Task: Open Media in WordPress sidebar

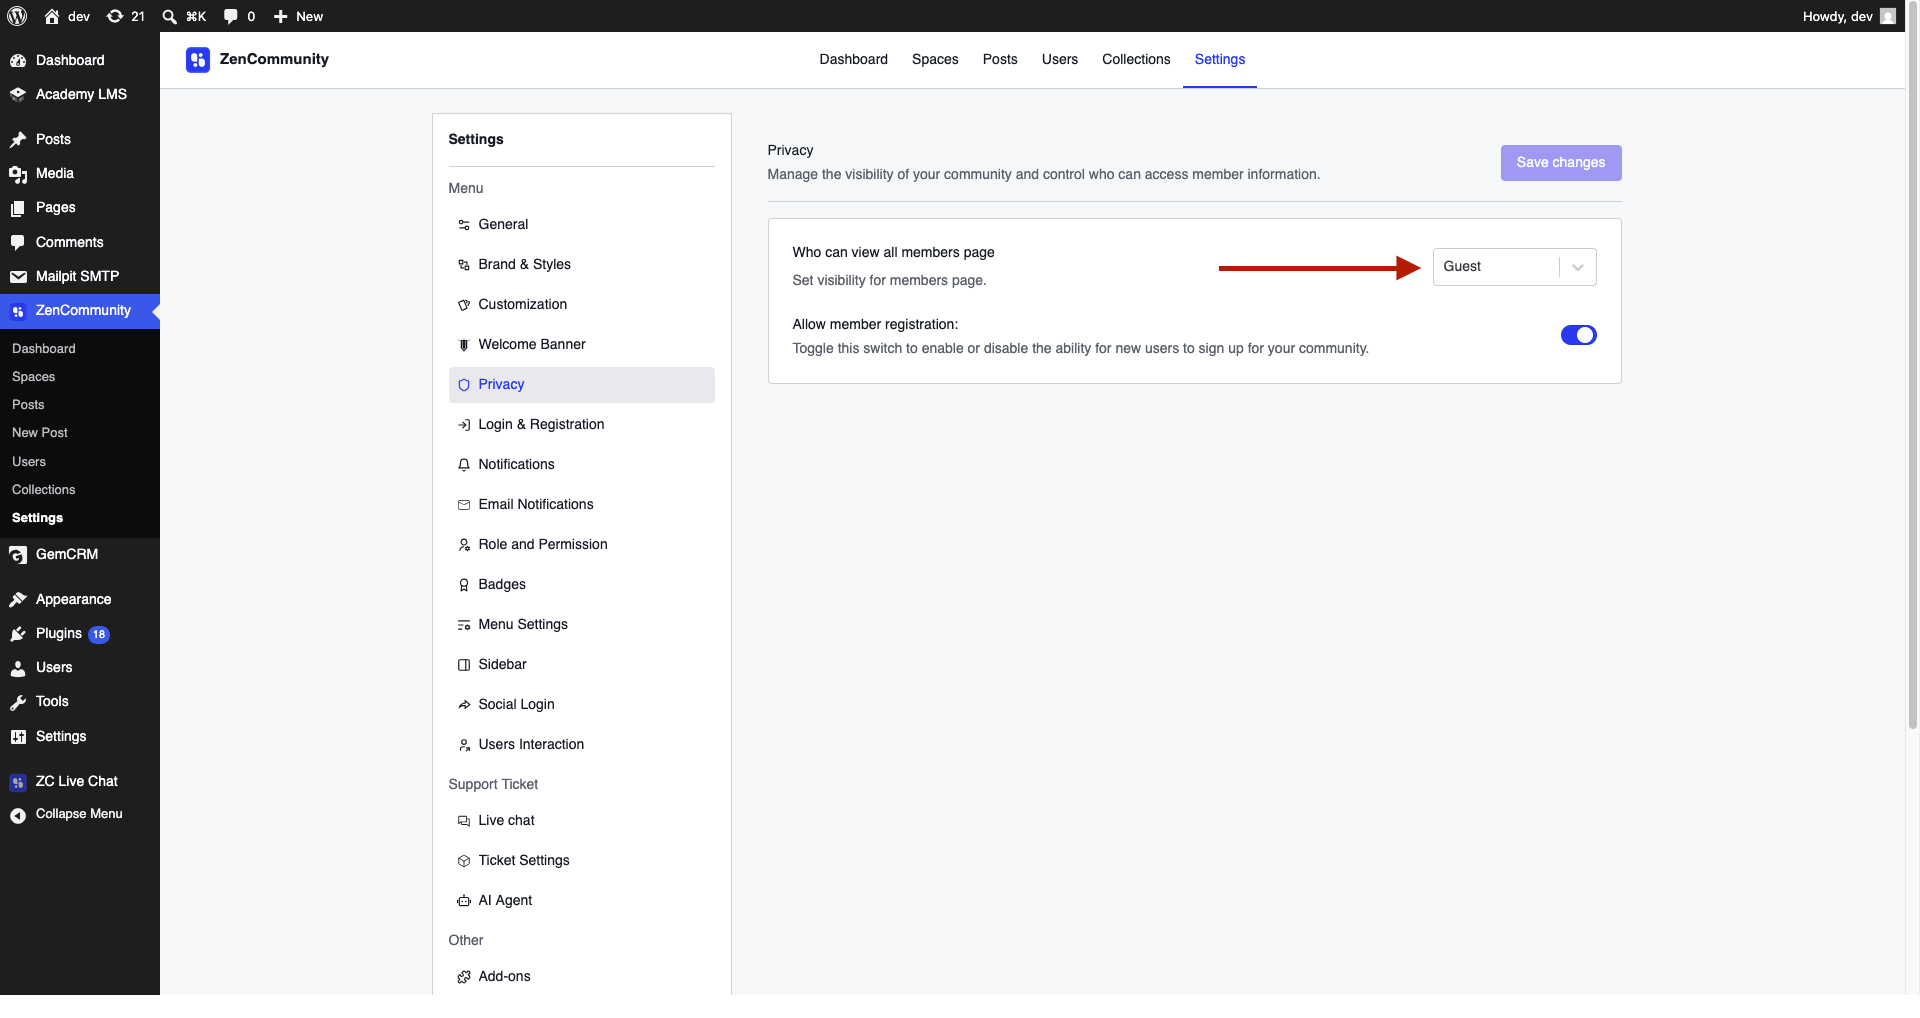Action: (80, 173)
